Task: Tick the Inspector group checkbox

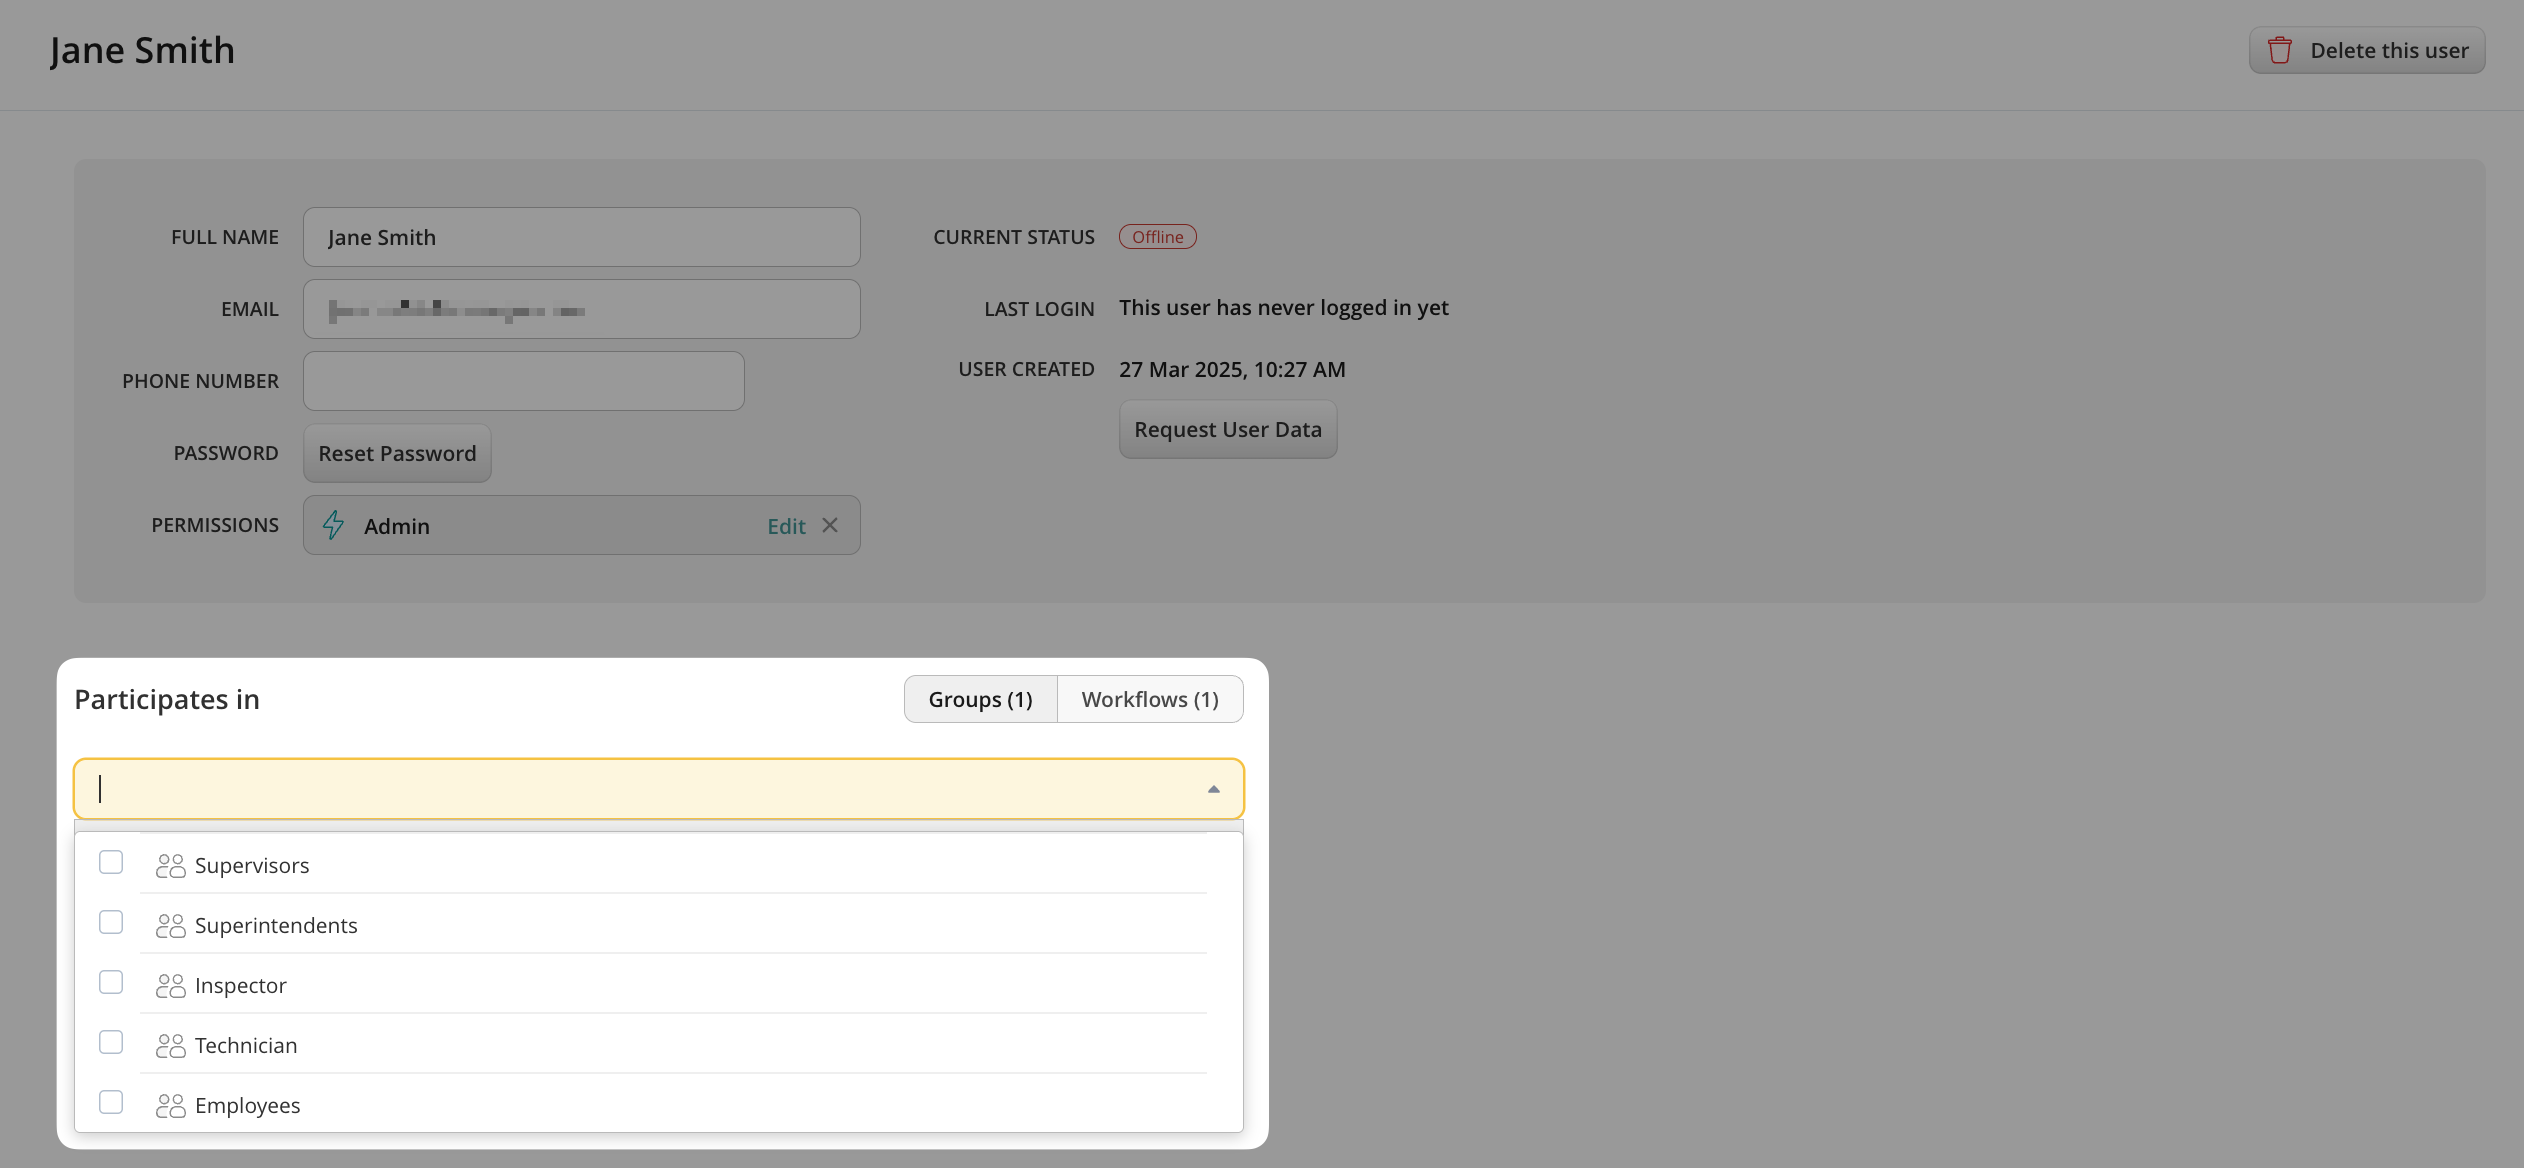Action: click(x=111, y=982)
